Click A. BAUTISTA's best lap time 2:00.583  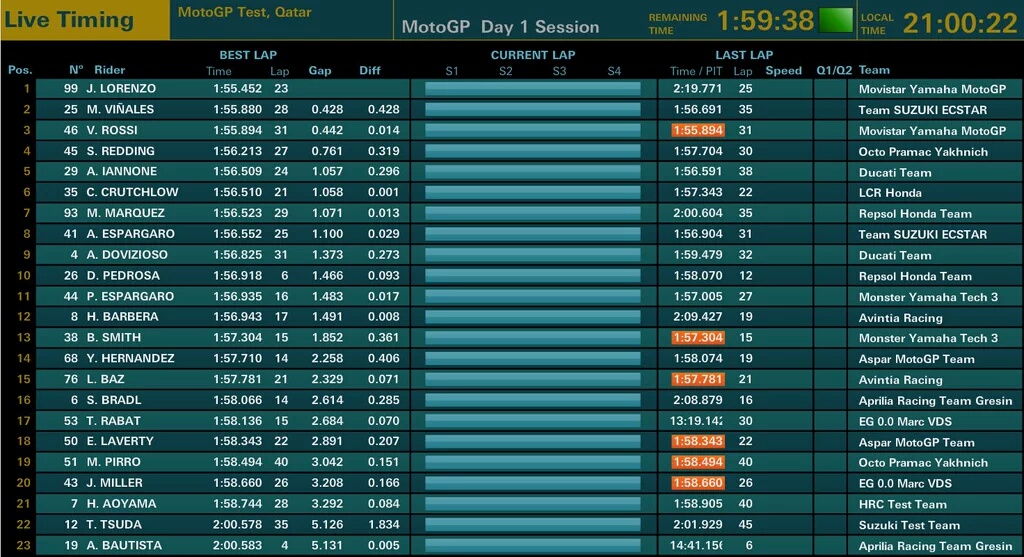click(x=237, y=545)
